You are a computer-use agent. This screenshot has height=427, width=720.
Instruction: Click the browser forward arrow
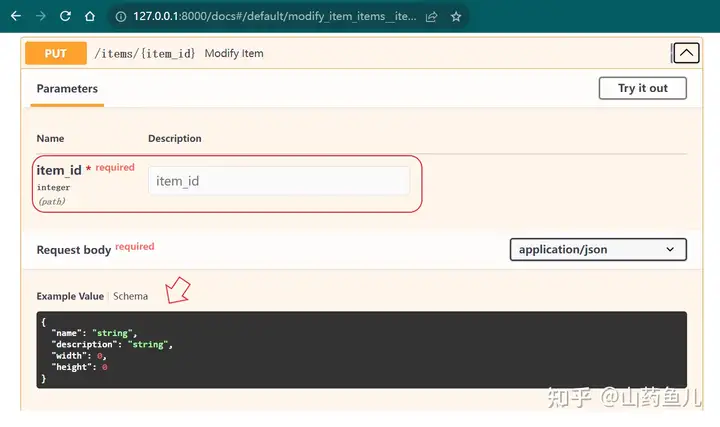click(40, 16)
